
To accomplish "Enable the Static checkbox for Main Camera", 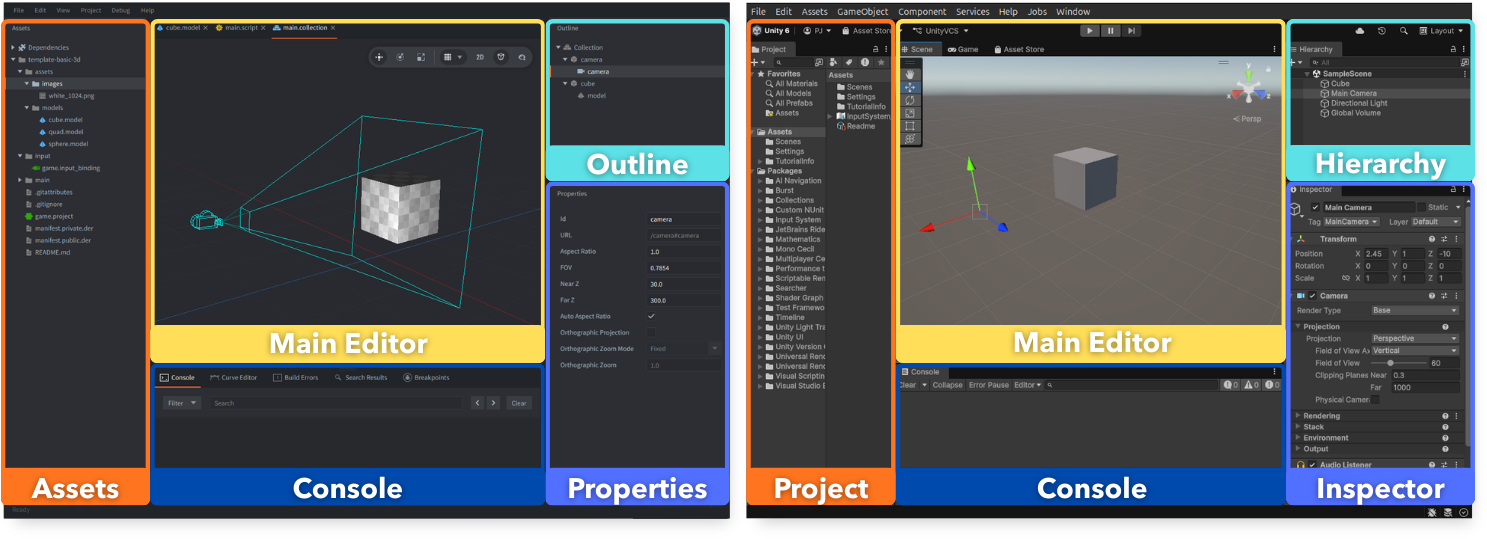I will pyautogui.click(x=1421, y=207).
